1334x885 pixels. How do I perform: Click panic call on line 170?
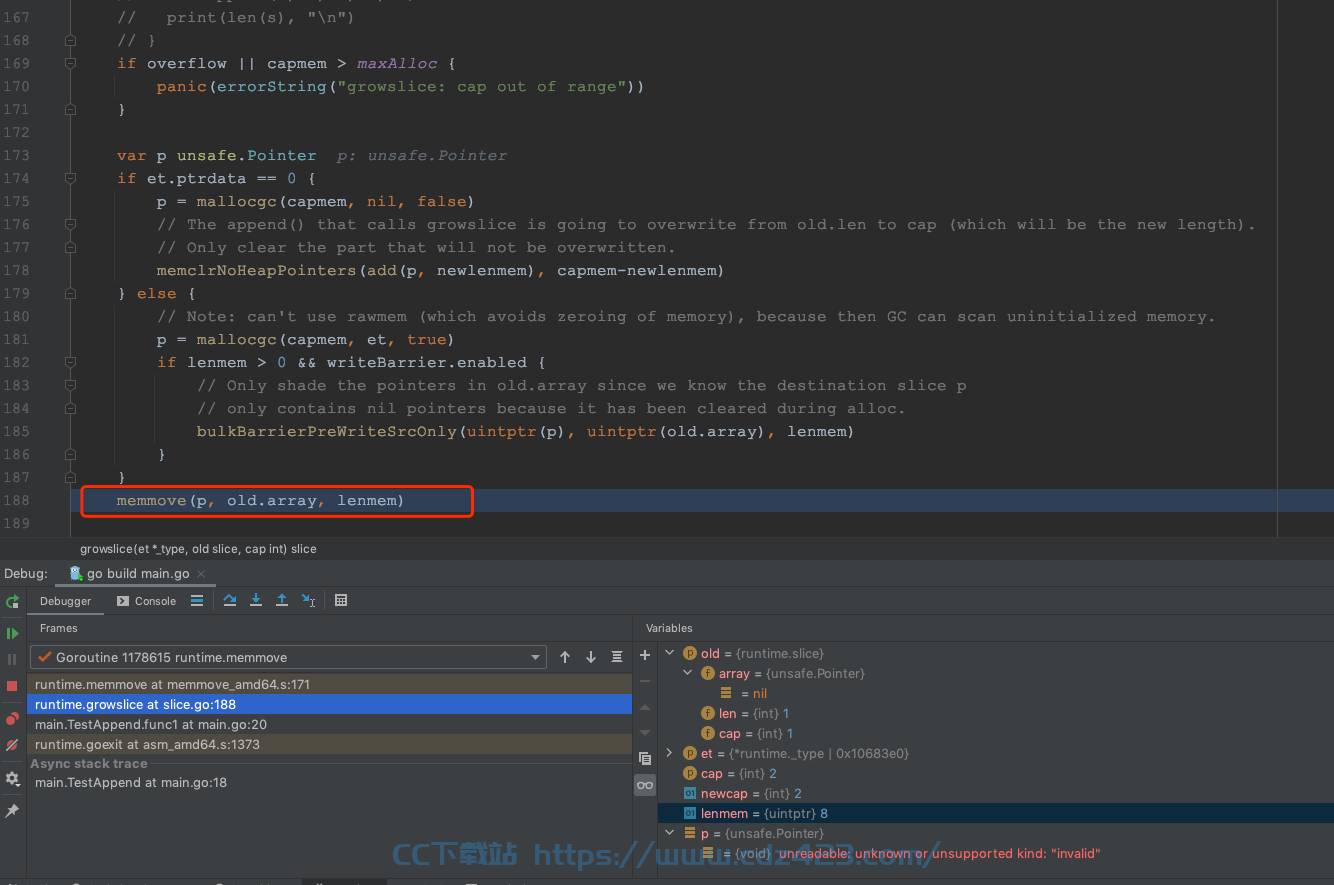click(x=181, y=86)
